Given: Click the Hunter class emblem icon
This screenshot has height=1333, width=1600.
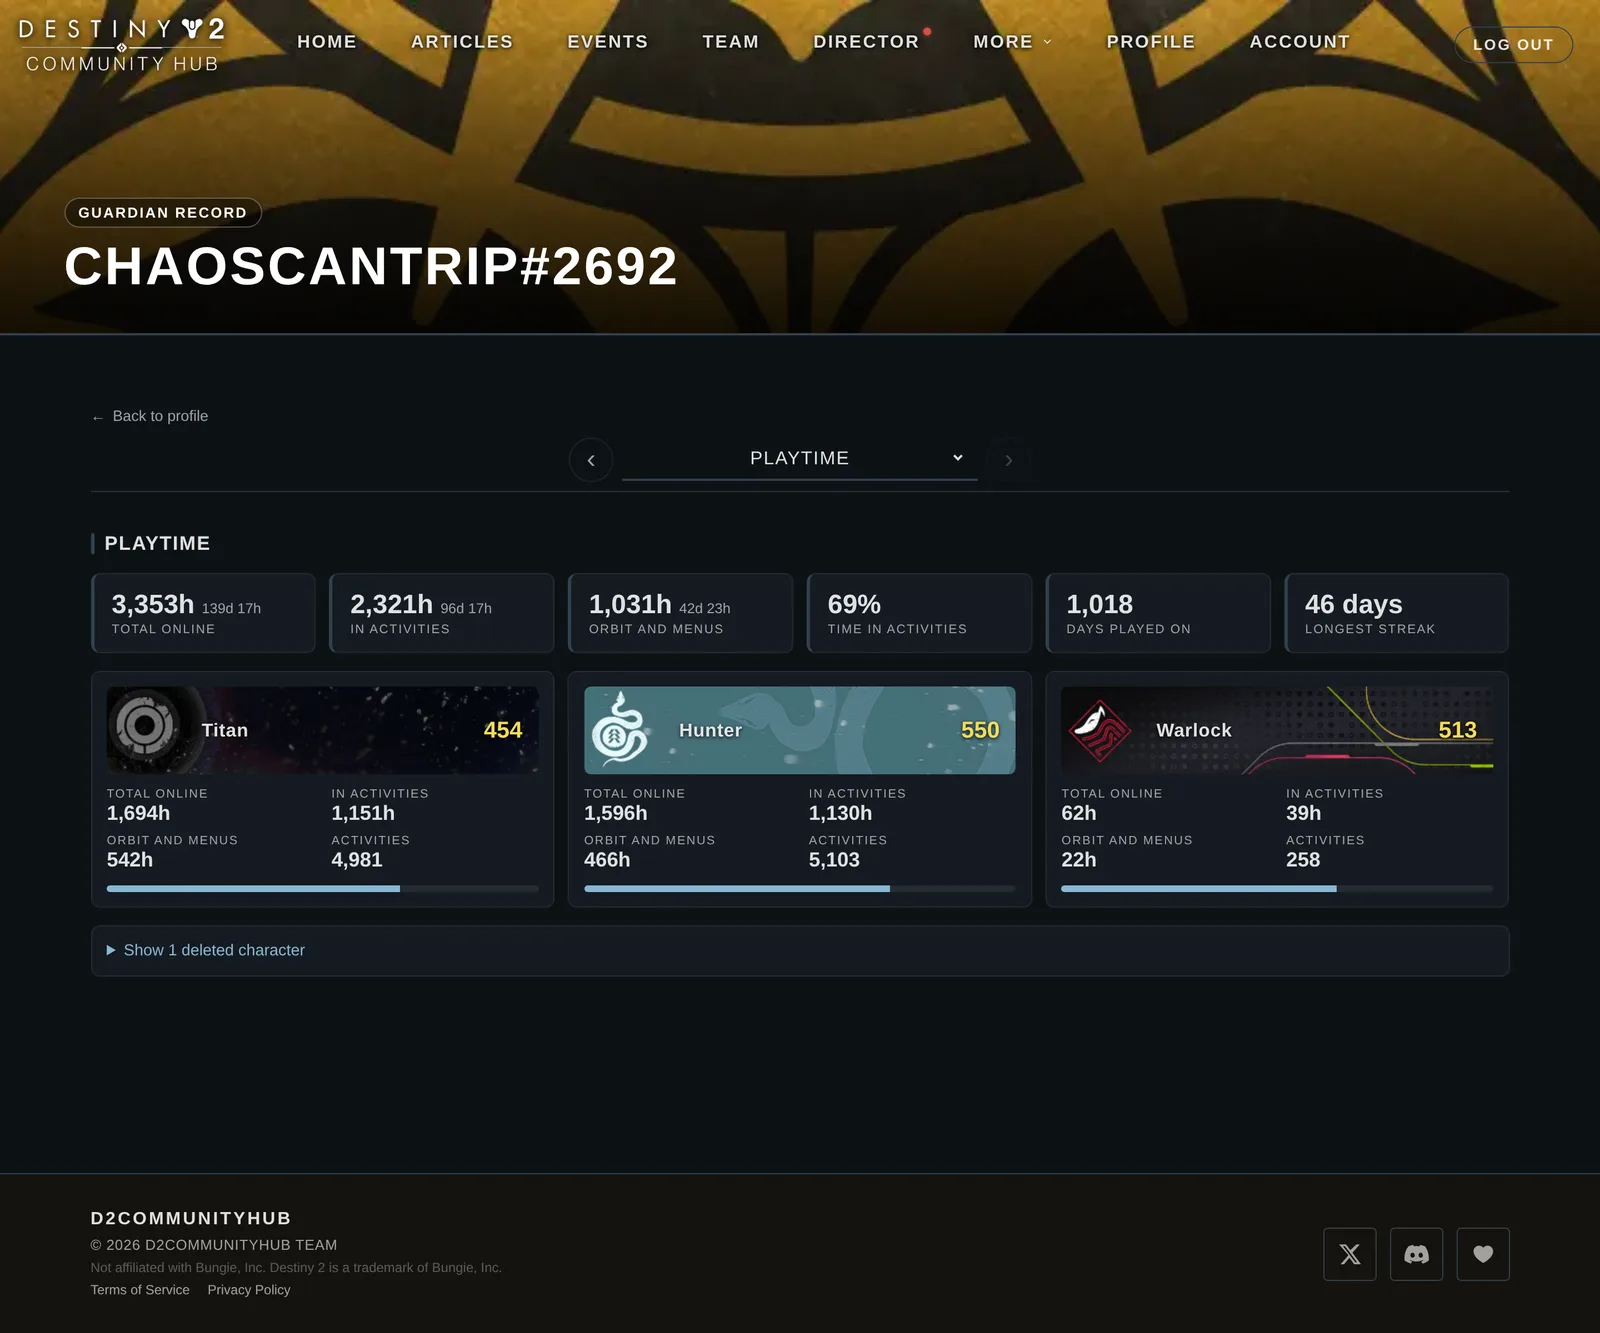Looking at the screenshot, I should click(x=620, y=729).
